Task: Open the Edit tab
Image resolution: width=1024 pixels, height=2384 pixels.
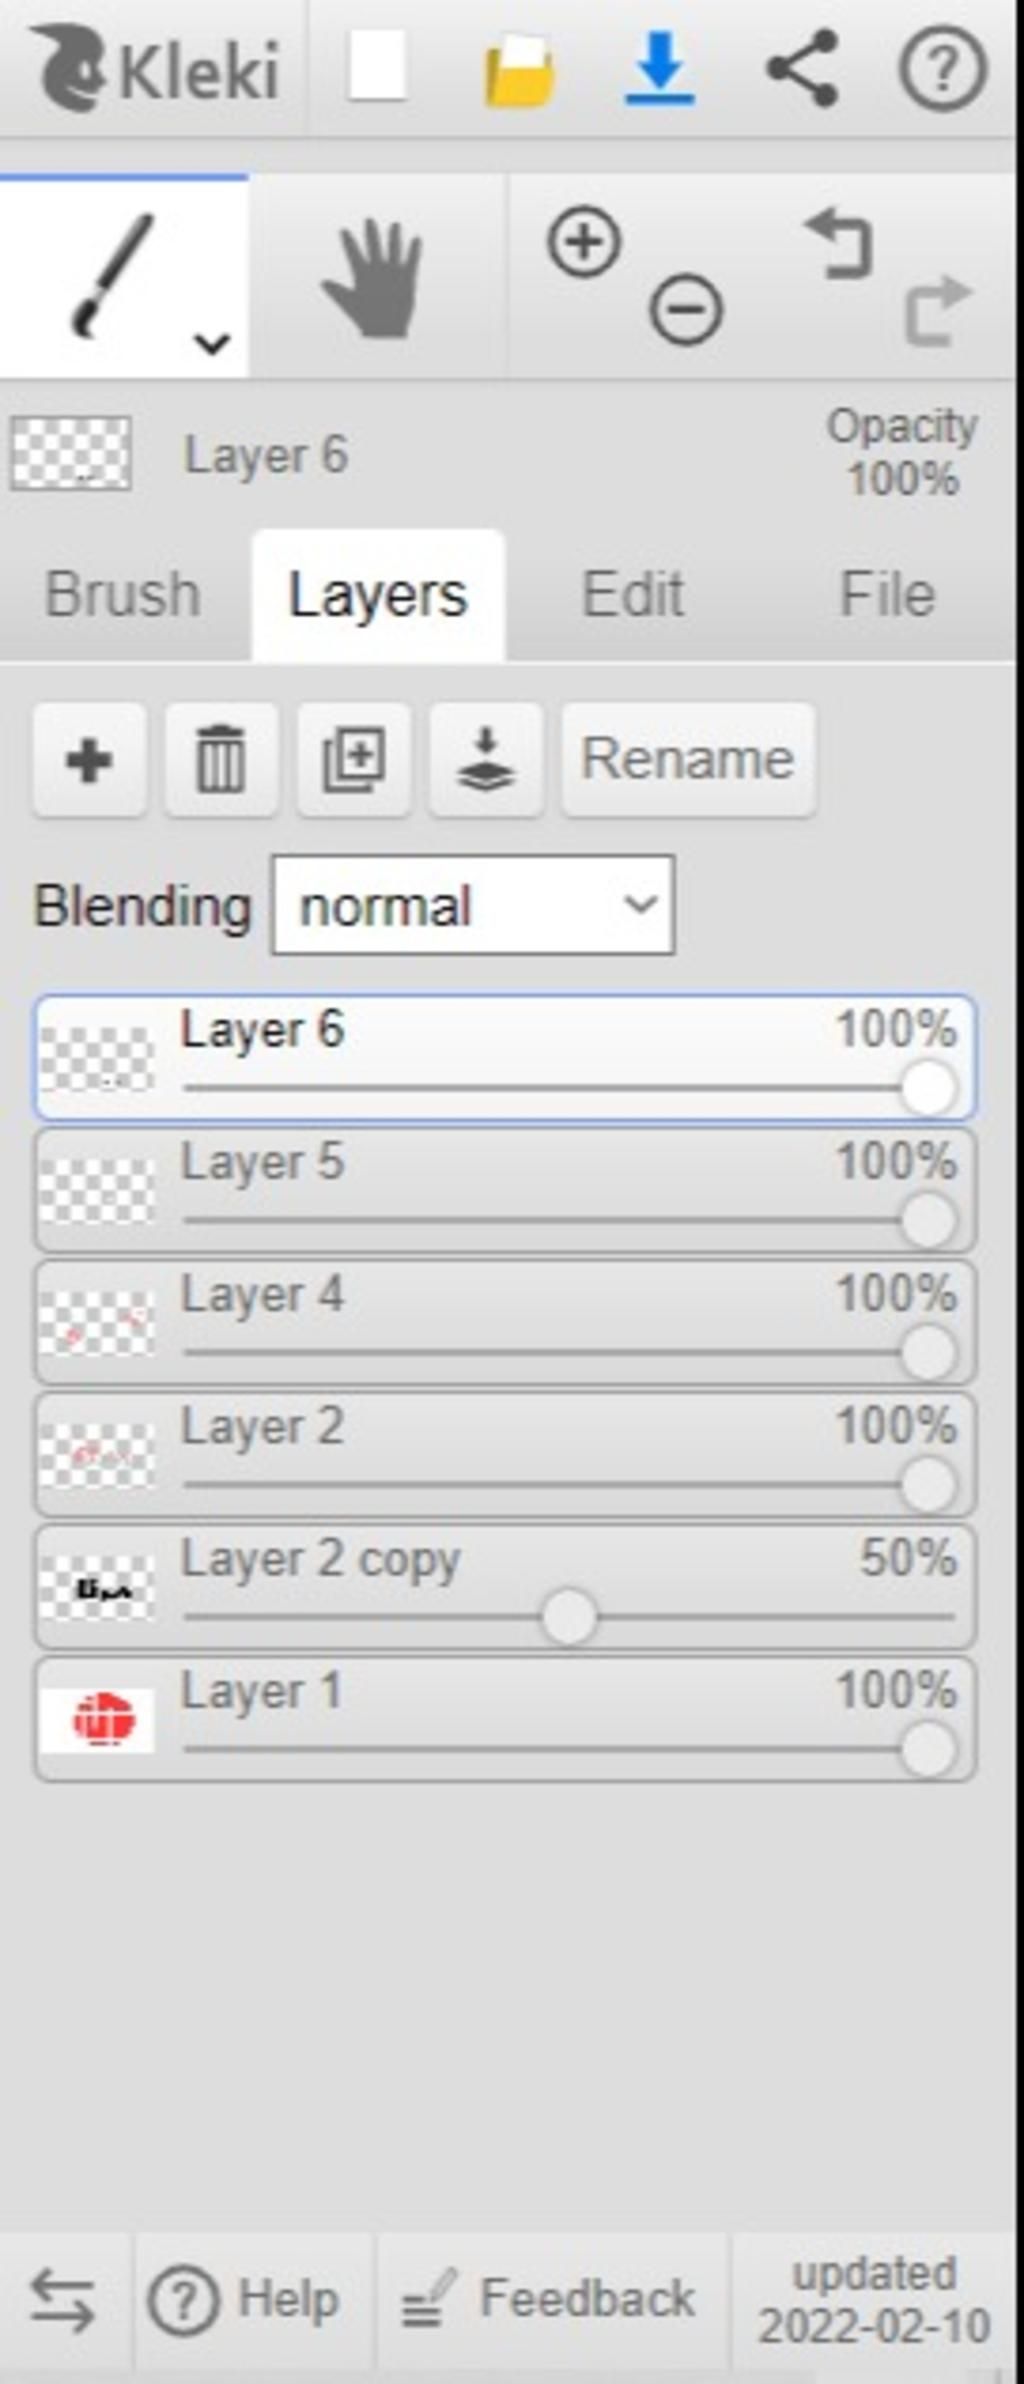Action: point(633,595)
